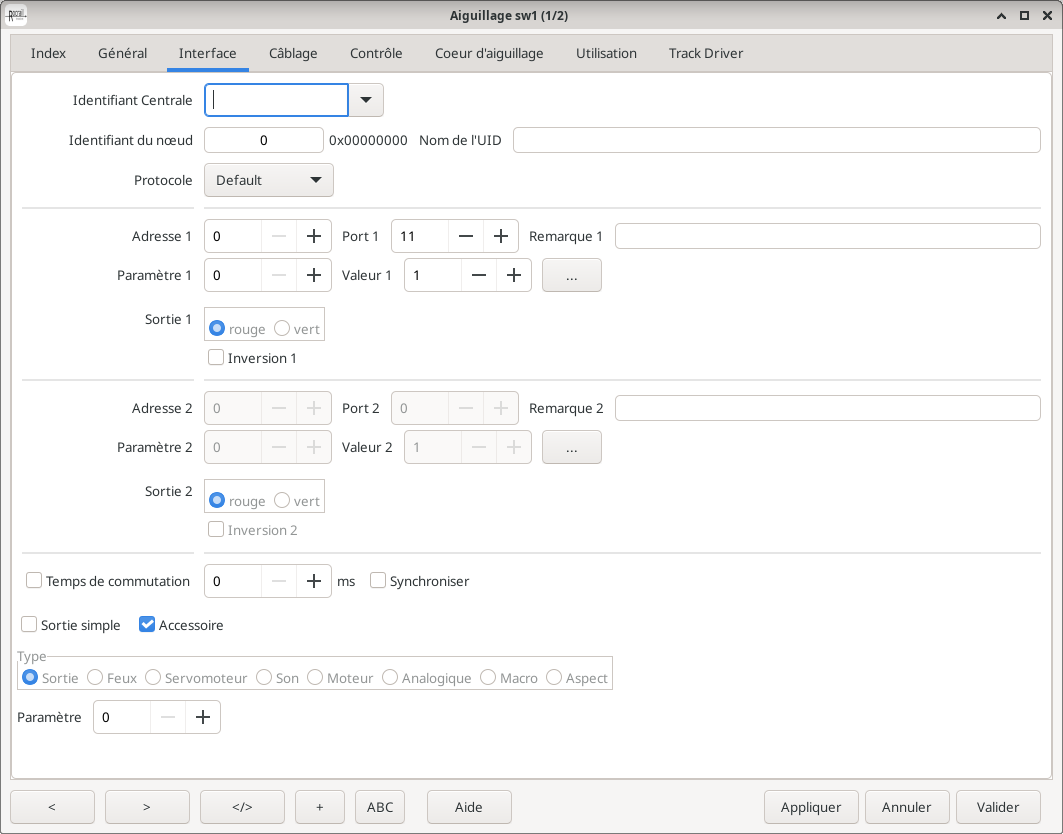The width and height of the screenshot is (1063, 834).
Task: Open Identifiant Centrale dropdown arrow
Action: pyautogui.click(x=366, y=100)
